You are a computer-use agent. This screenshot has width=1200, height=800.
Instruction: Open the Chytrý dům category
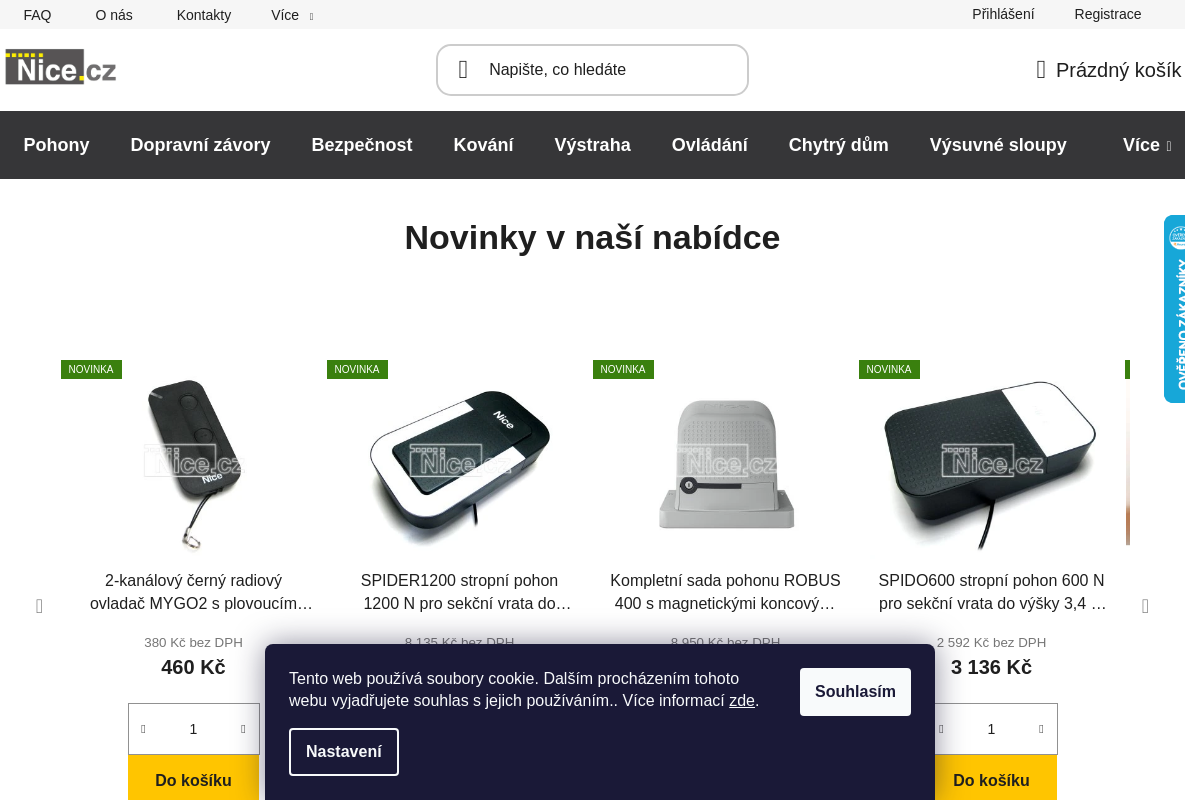839,145
